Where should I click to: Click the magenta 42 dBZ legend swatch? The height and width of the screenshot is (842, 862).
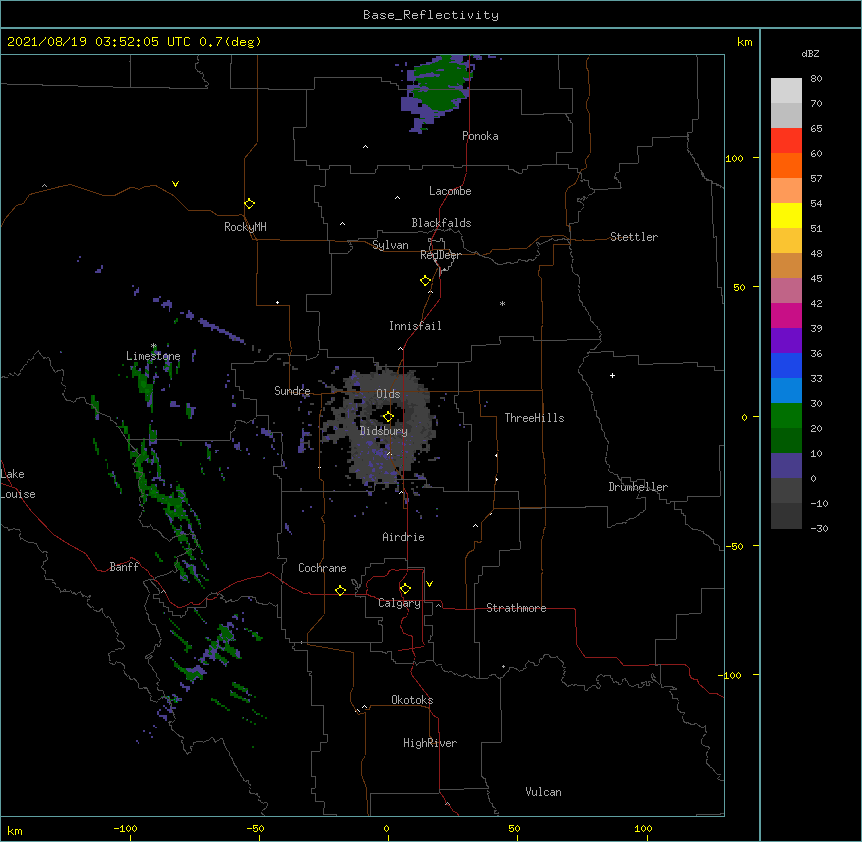(786, 315)
